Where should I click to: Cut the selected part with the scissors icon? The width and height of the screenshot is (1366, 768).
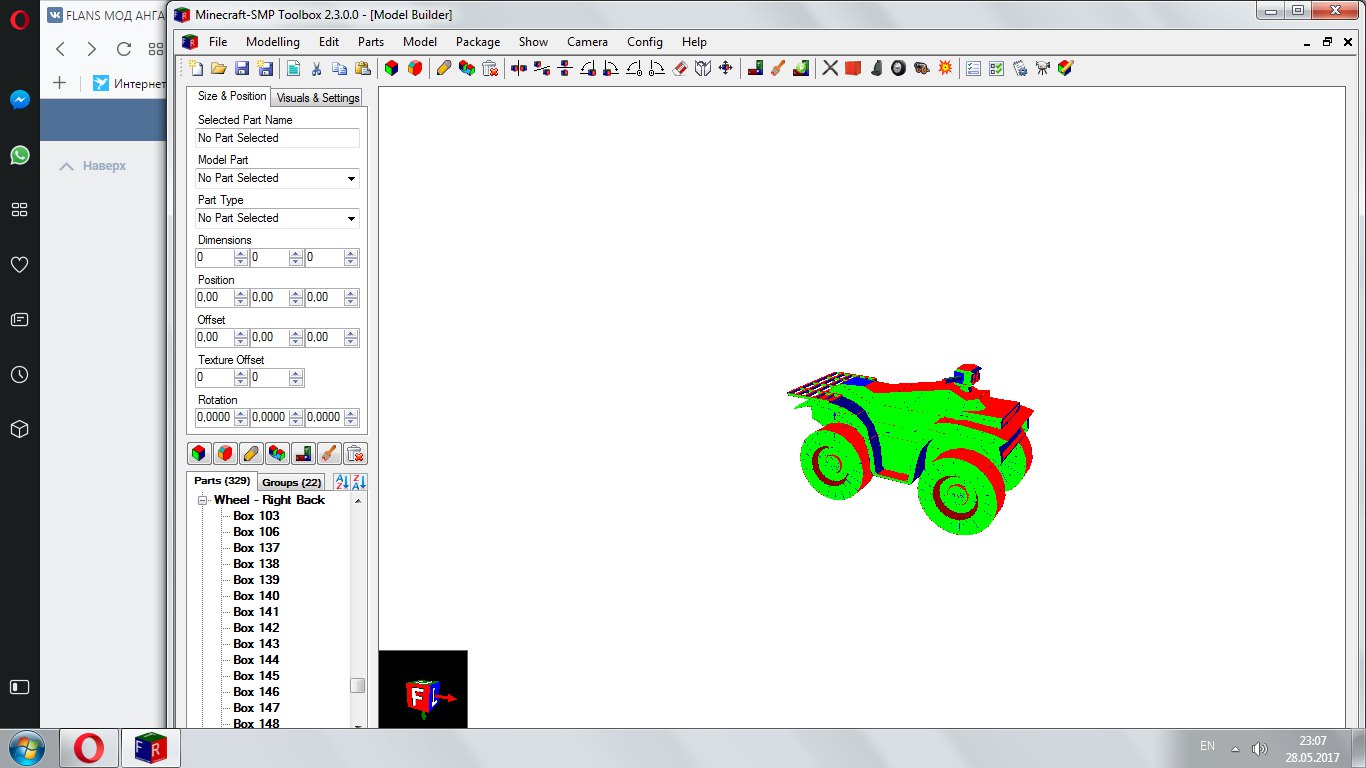316,68
